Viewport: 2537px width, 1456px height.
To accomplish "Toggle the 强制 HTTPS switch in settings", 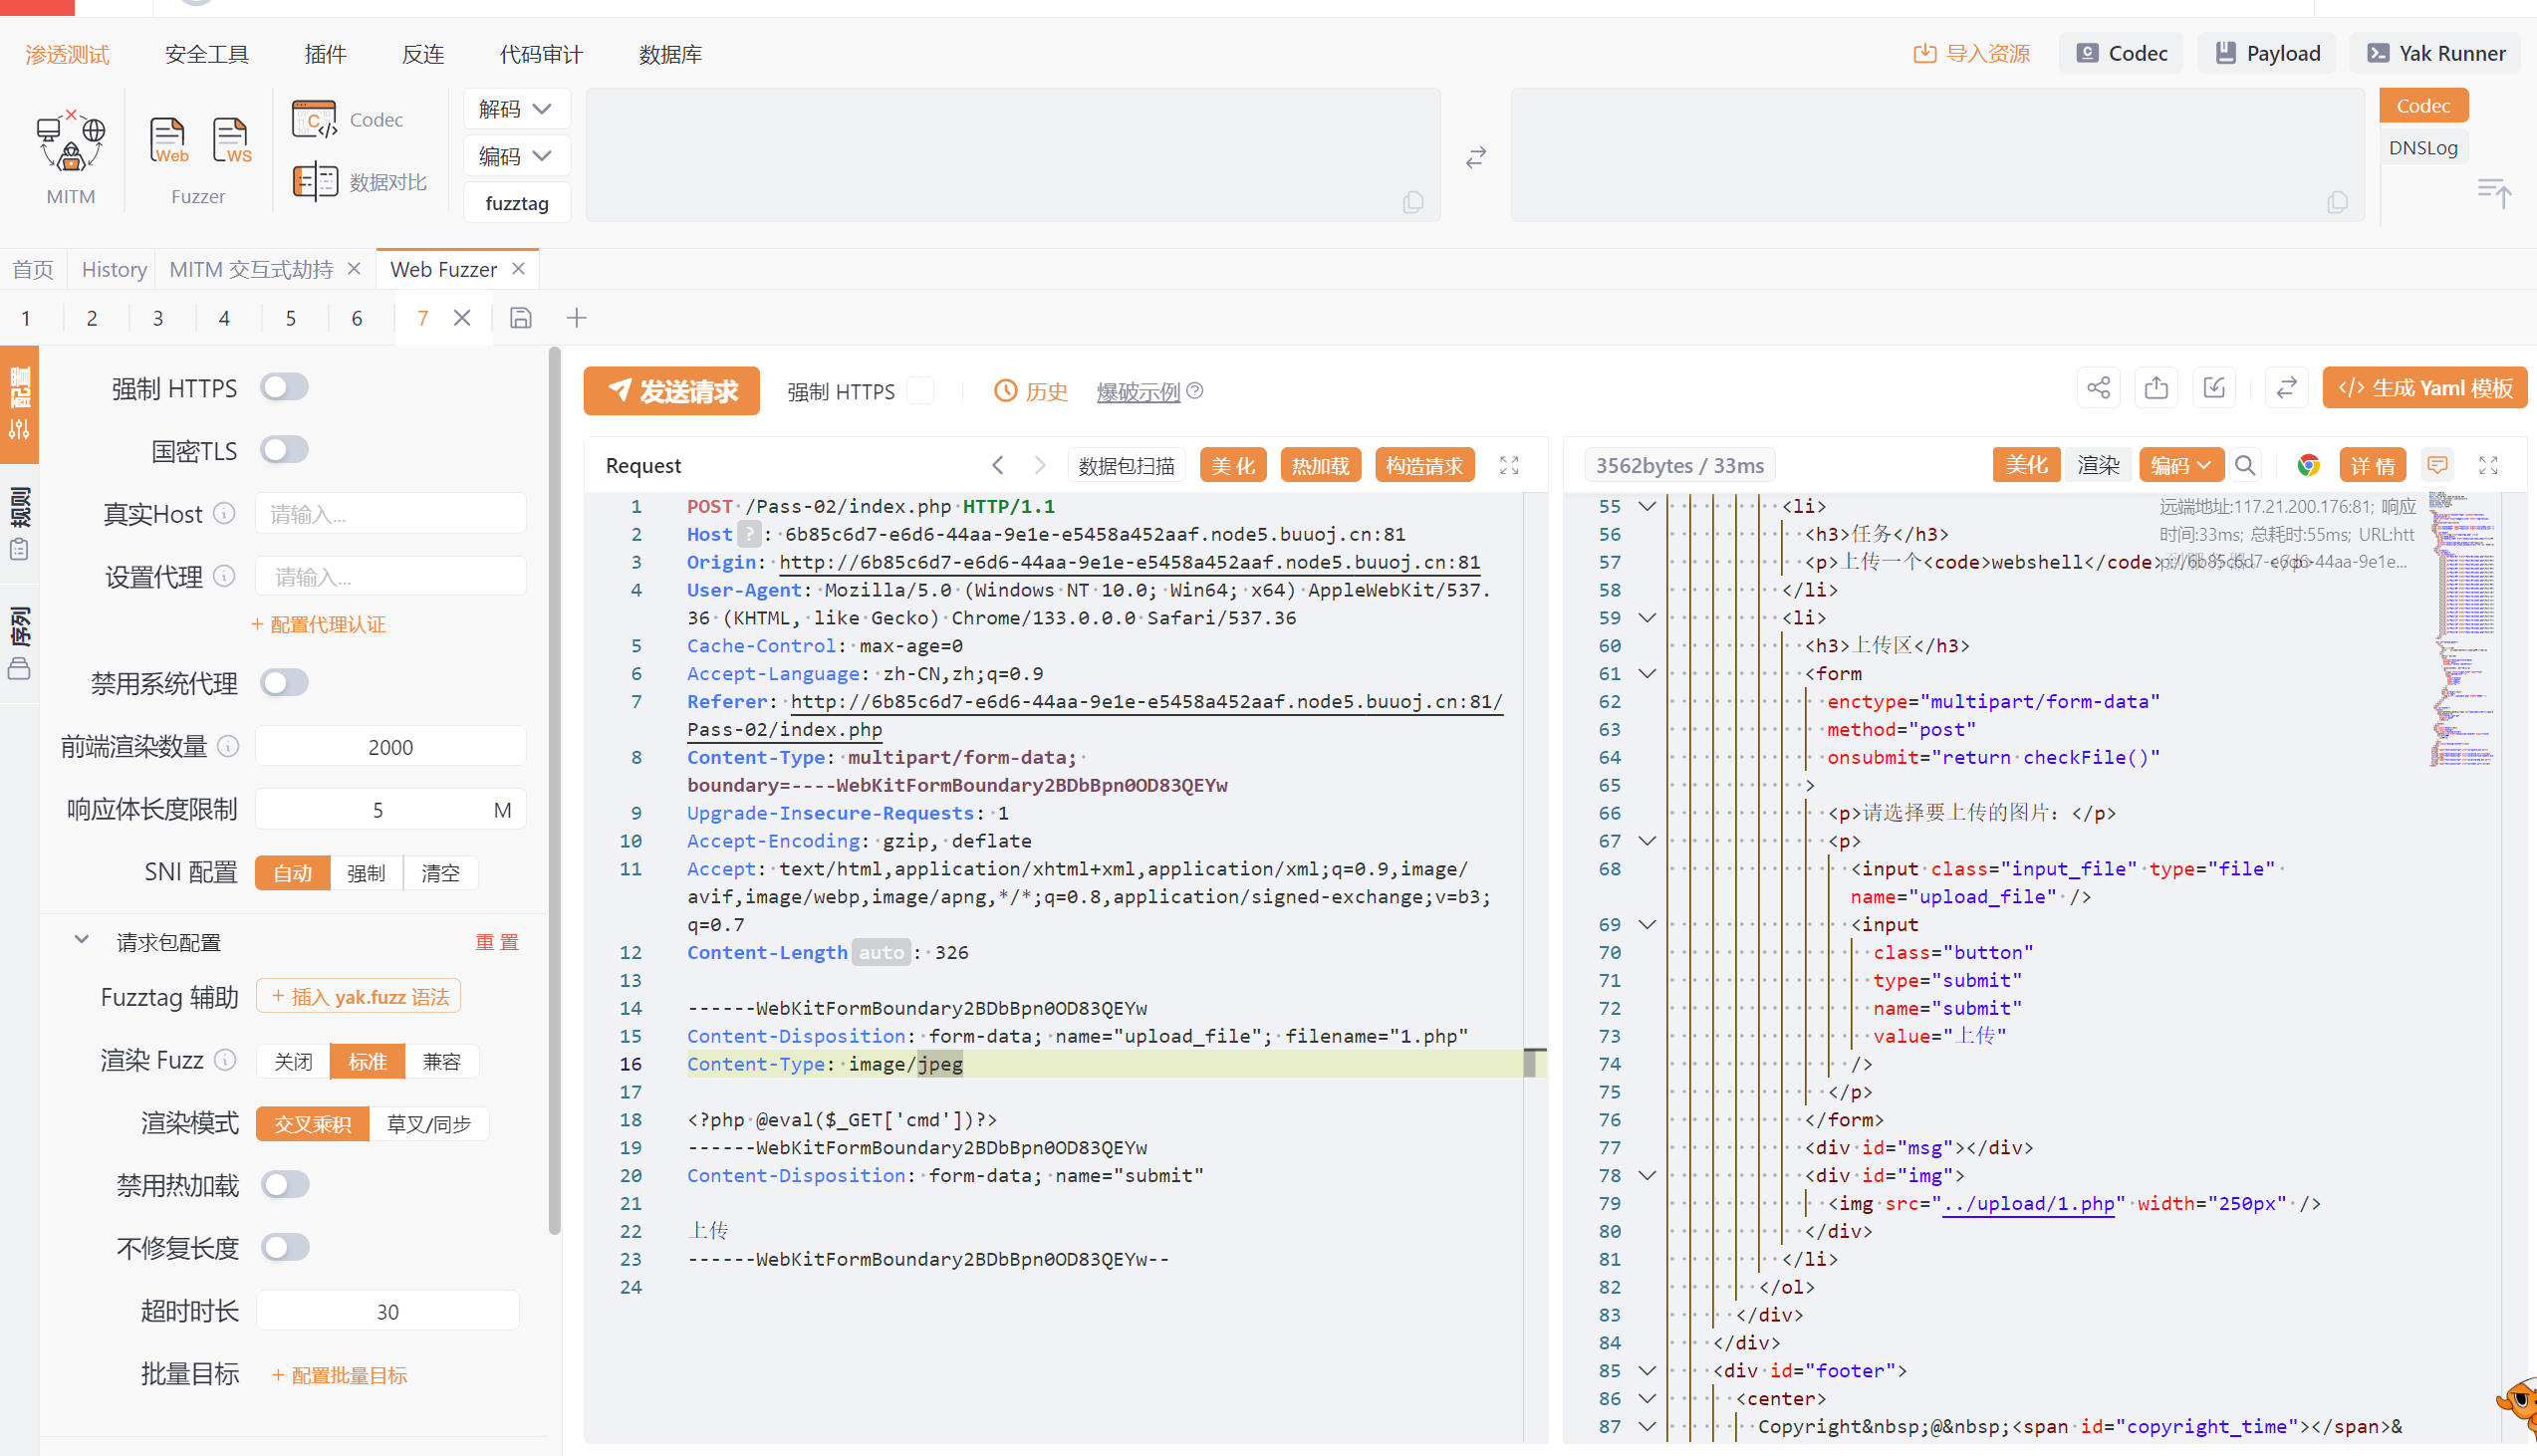I will pyautogui.click(x=284, y=387).
